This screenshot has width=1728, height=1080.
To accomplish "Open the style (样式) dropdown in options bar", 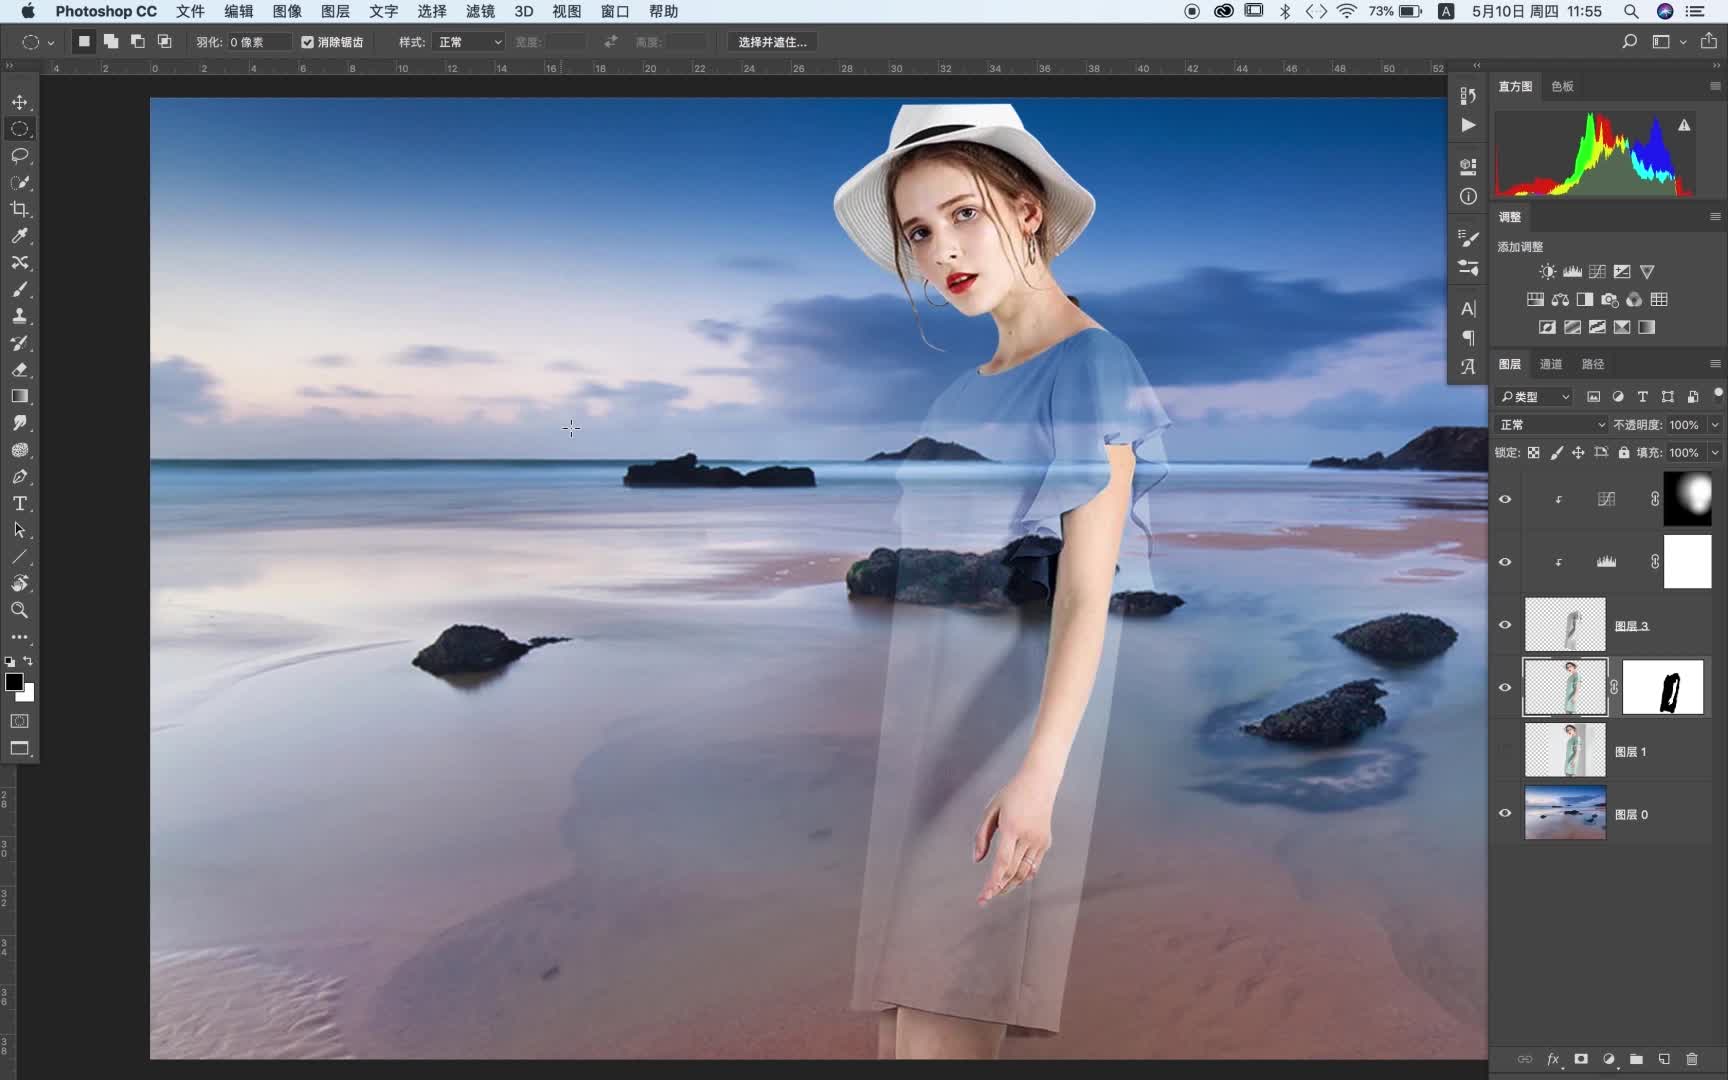I will coord(469,42).
